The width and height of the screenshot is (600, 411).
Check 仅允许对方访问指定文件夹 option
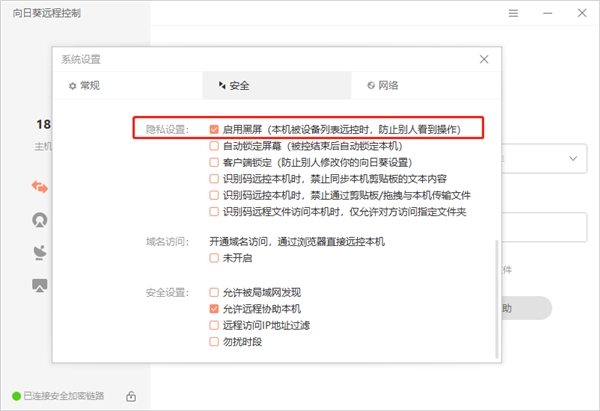pyautogui.click(x=214, y=212)
